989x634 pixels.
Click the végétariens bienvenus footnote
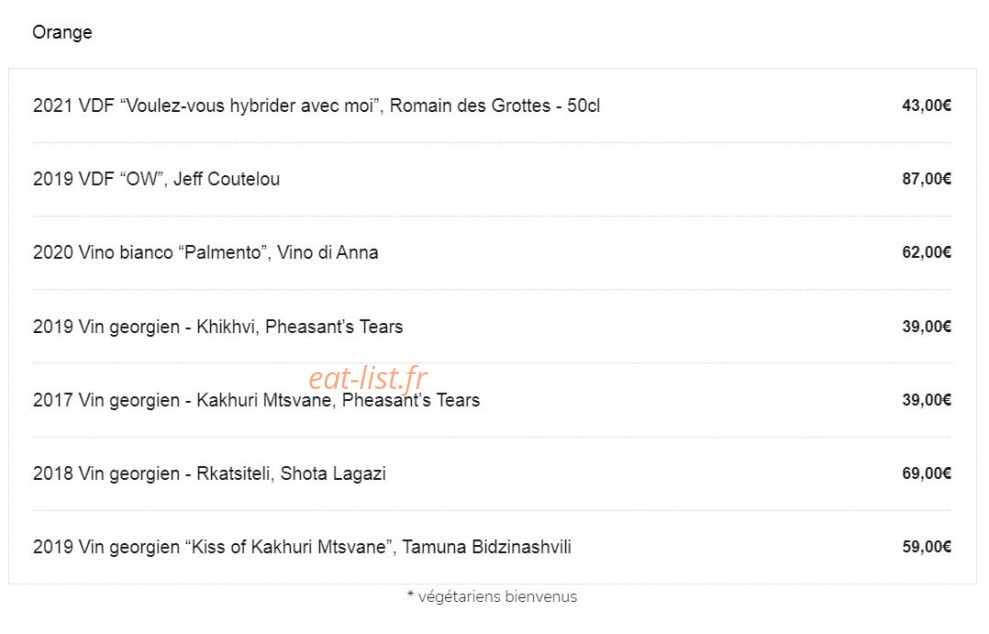pyautogui.click(x=492, y=597)
